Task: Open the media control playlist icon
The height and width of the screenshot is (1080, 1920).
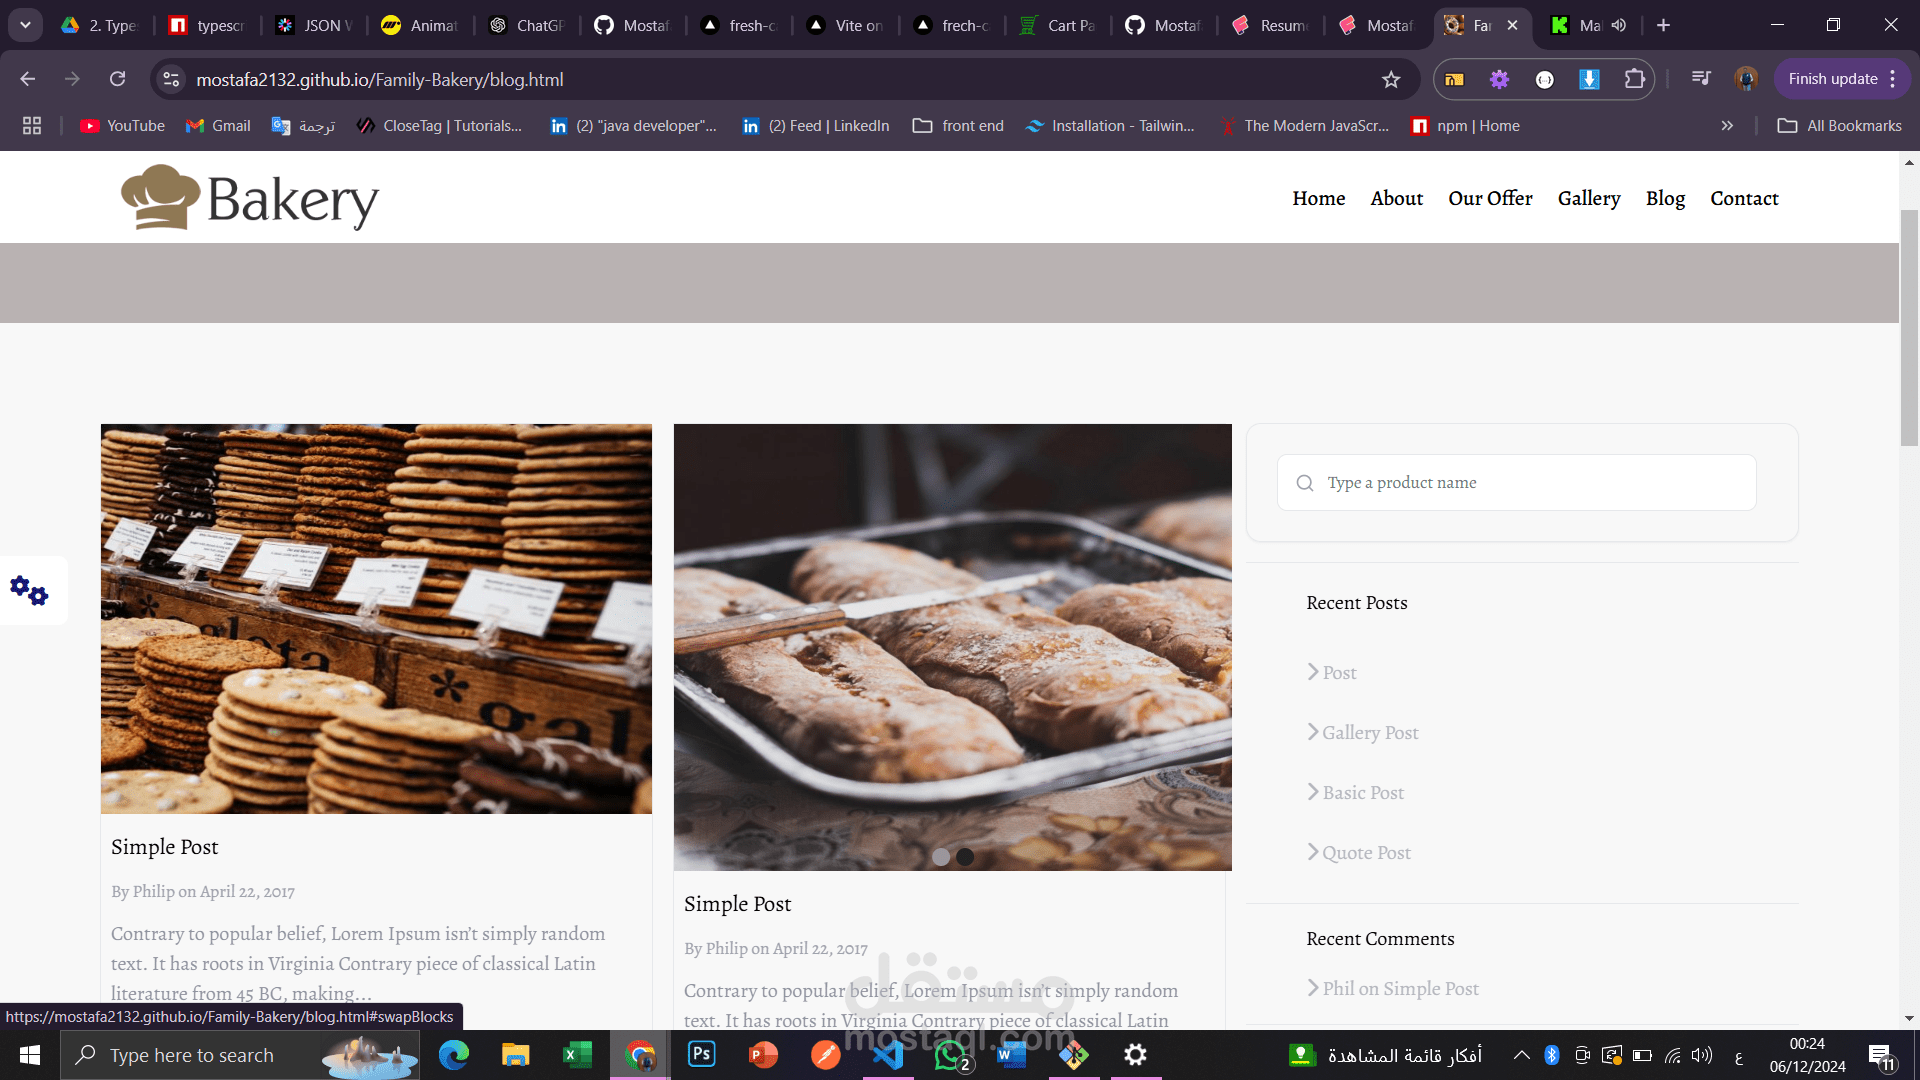Action: [x=1700, y=79]
